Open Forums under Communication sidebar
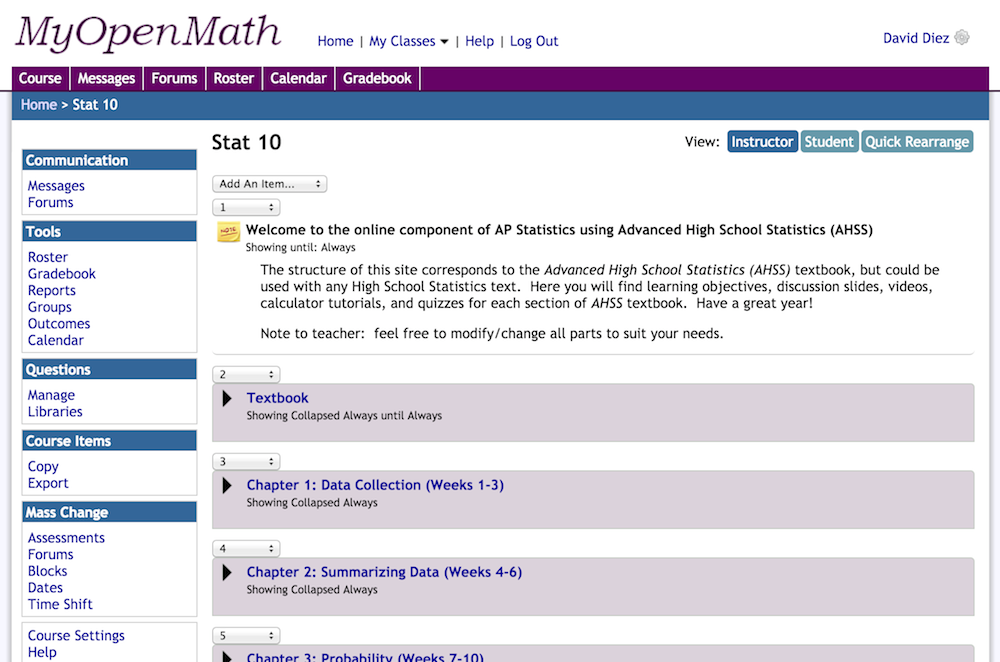The width and height of the screenshot is (1000, 662). click(x=50, y=202)
